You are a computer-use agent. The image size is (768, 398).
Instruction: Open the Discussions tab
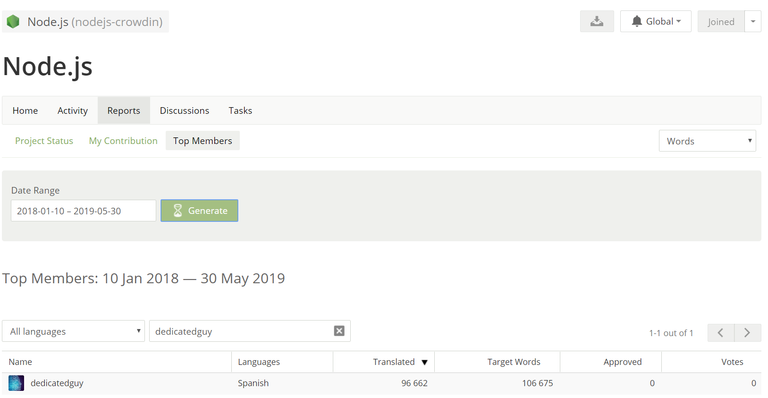(184, 111)
